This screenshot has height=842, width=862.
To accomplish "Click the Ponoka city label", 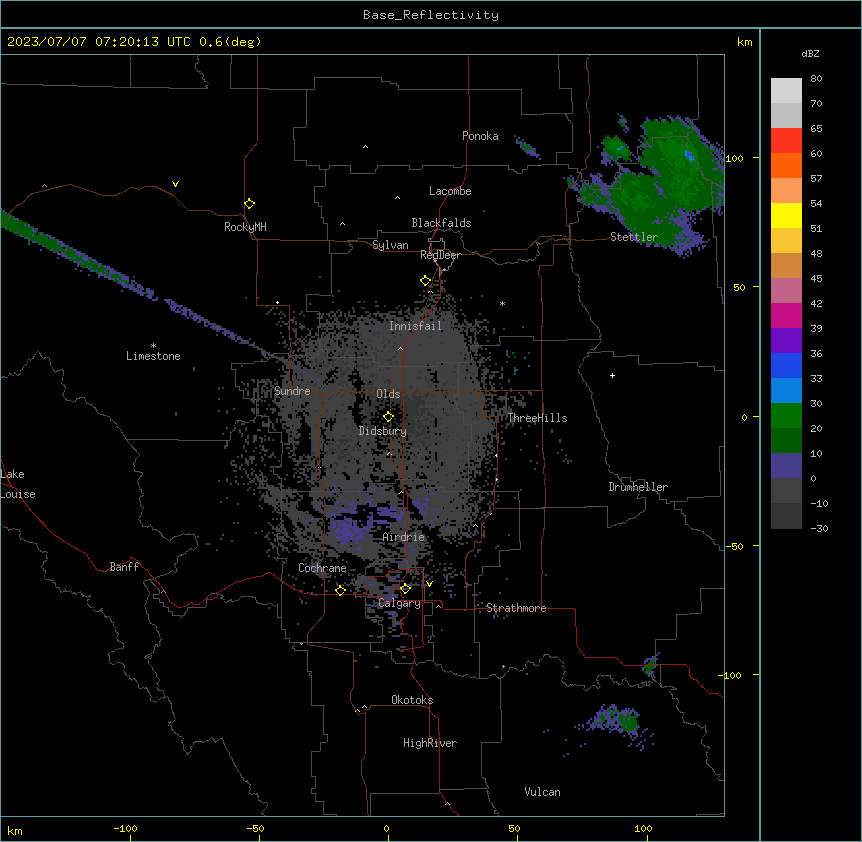I will (480, 136).
